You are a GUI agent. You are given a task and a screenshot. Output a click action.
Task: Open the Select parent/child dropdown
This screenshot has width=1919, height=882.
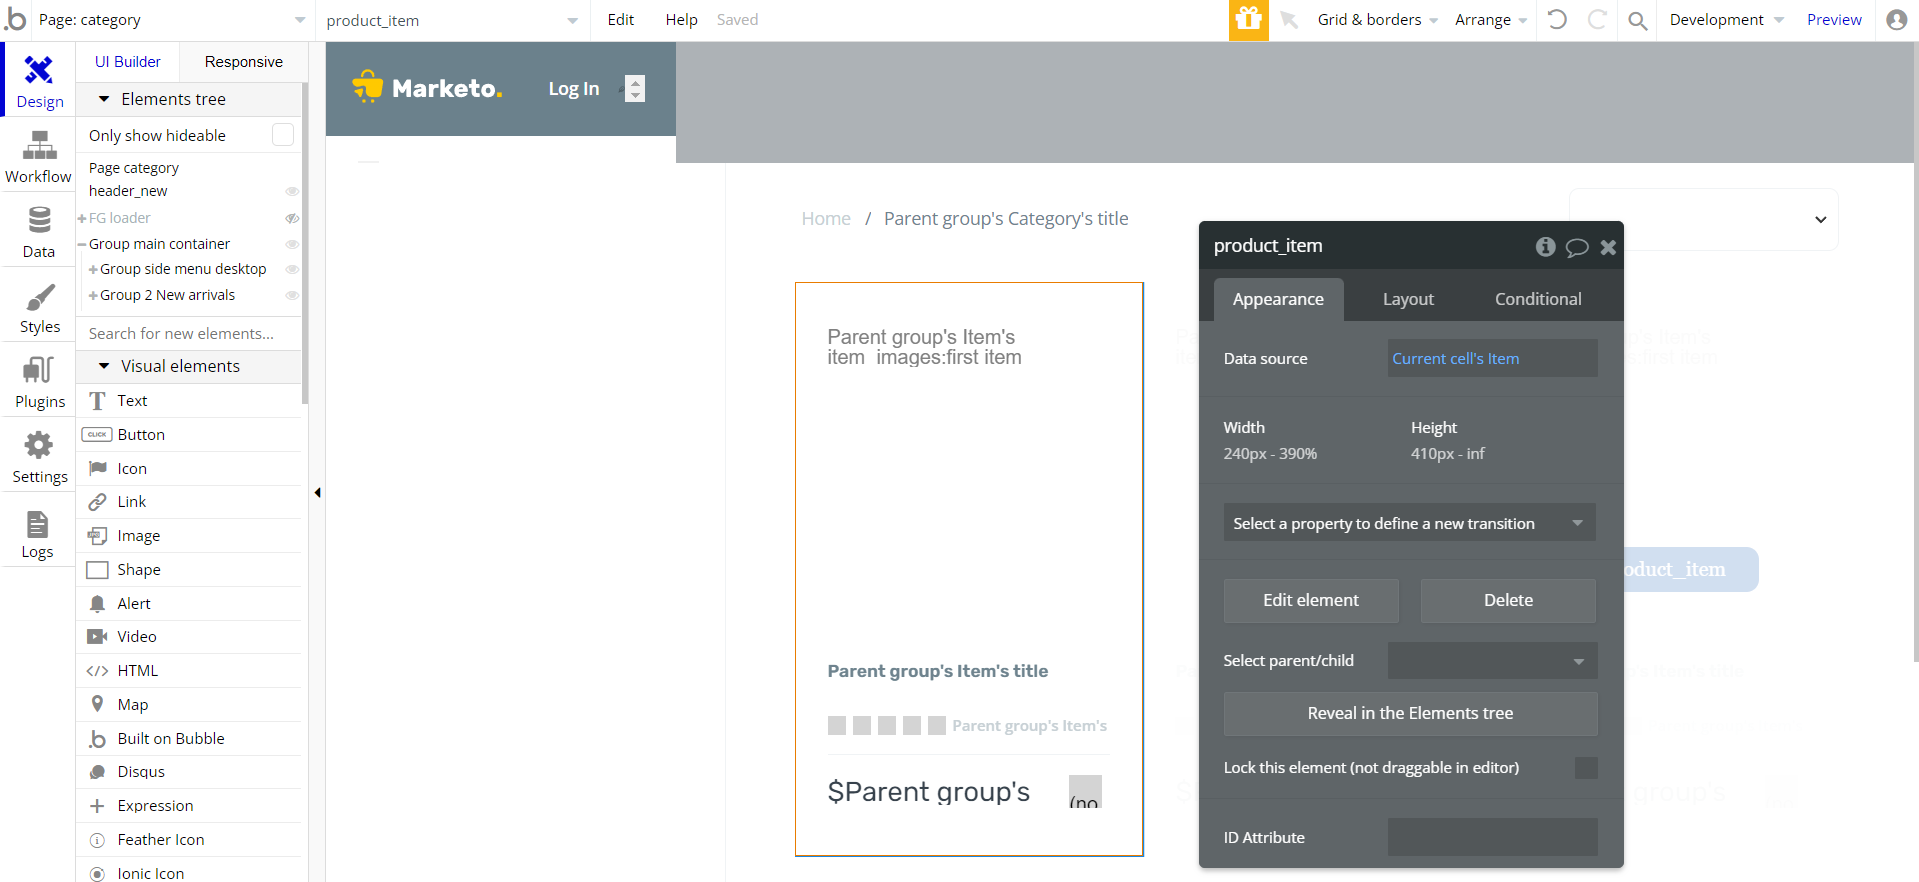1492,661
